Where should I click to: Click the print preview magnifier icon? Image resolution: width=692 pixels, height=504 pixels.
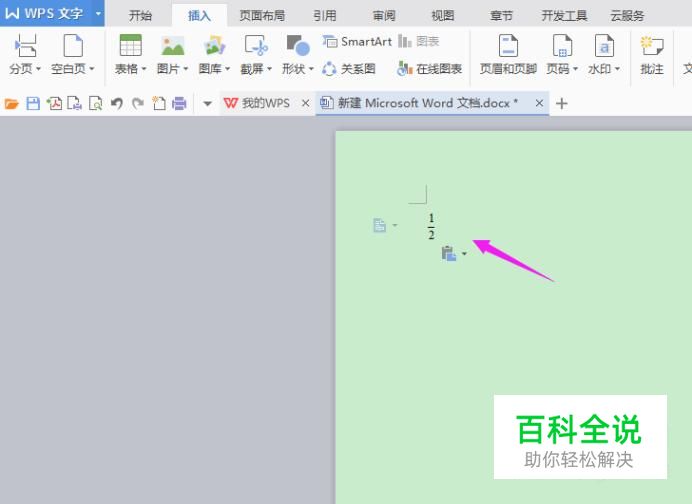tap(96, 104)
